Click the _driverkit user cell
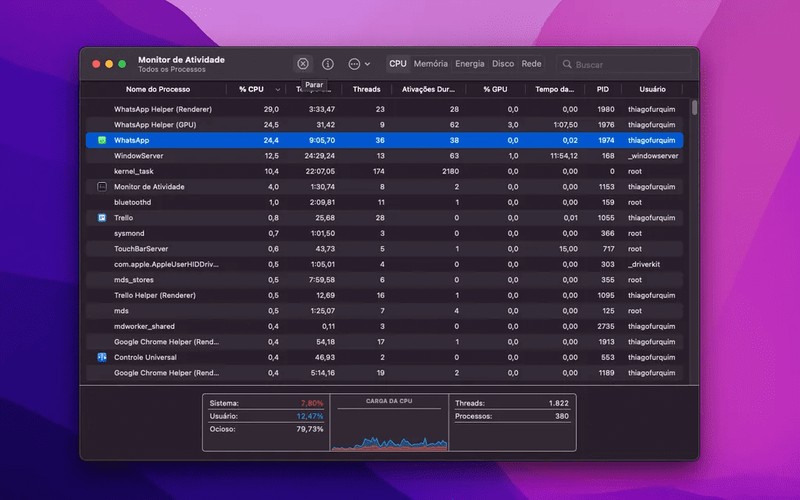 [644, 264]
